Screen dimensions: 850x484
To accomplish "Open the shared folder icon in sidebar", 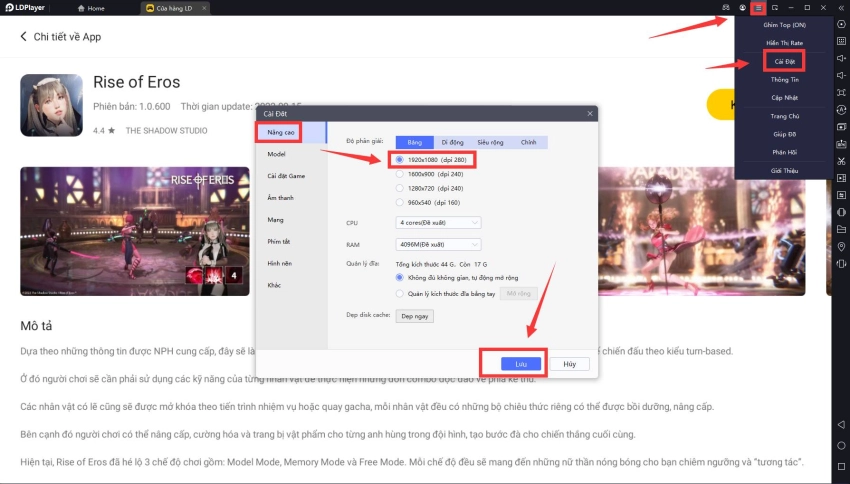I will tap(841, 229).
